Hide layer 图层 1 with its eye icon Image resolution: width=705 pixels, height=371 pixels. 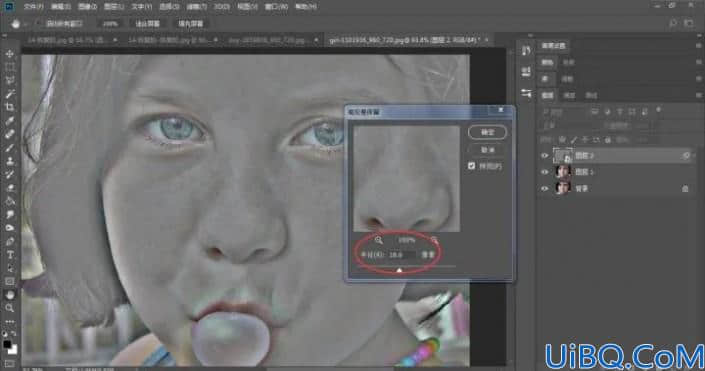[x=544, y=172]
